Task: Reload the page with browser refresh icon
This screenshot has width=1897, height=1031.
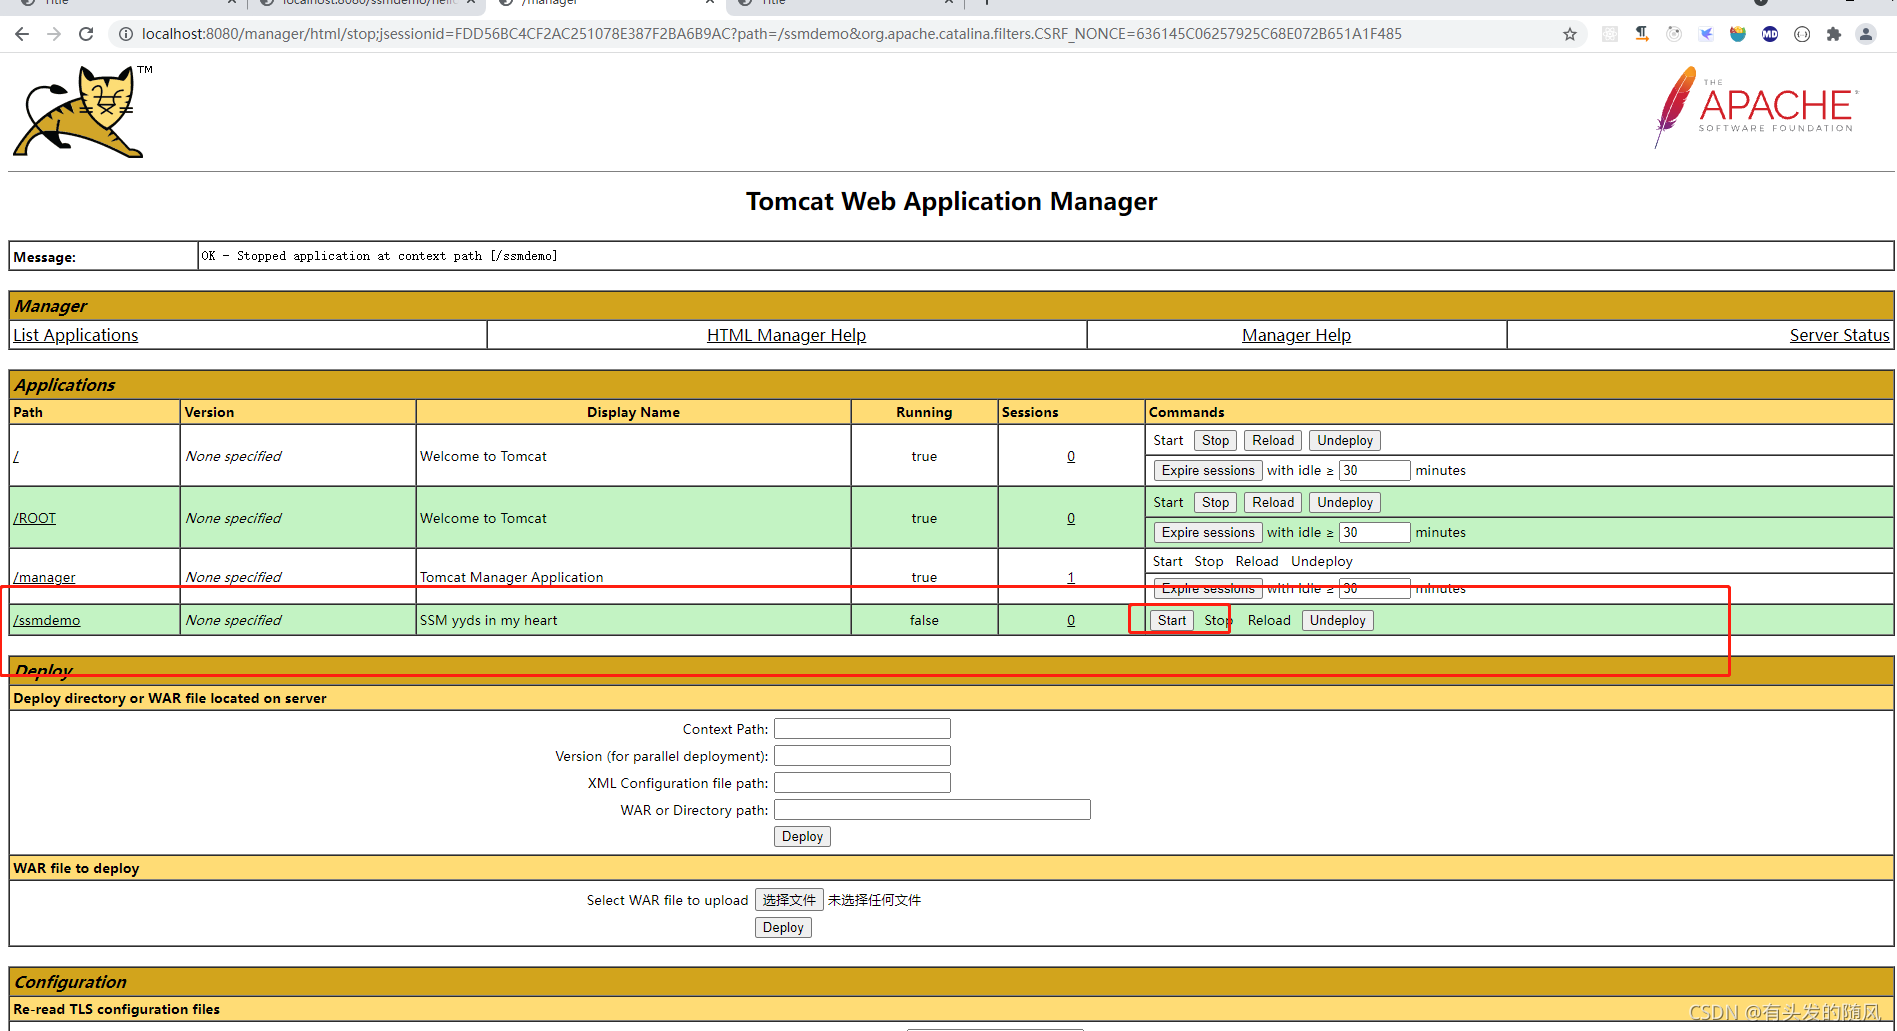Action: tap(86, 34)
